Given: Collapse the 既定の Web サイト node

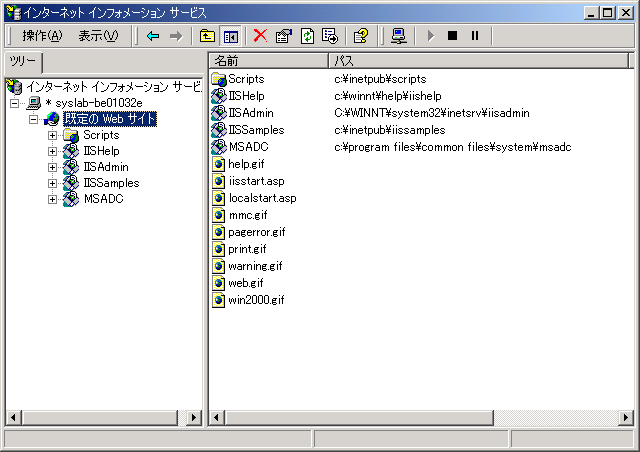Looking at the screenshot, I should point(33,119).
